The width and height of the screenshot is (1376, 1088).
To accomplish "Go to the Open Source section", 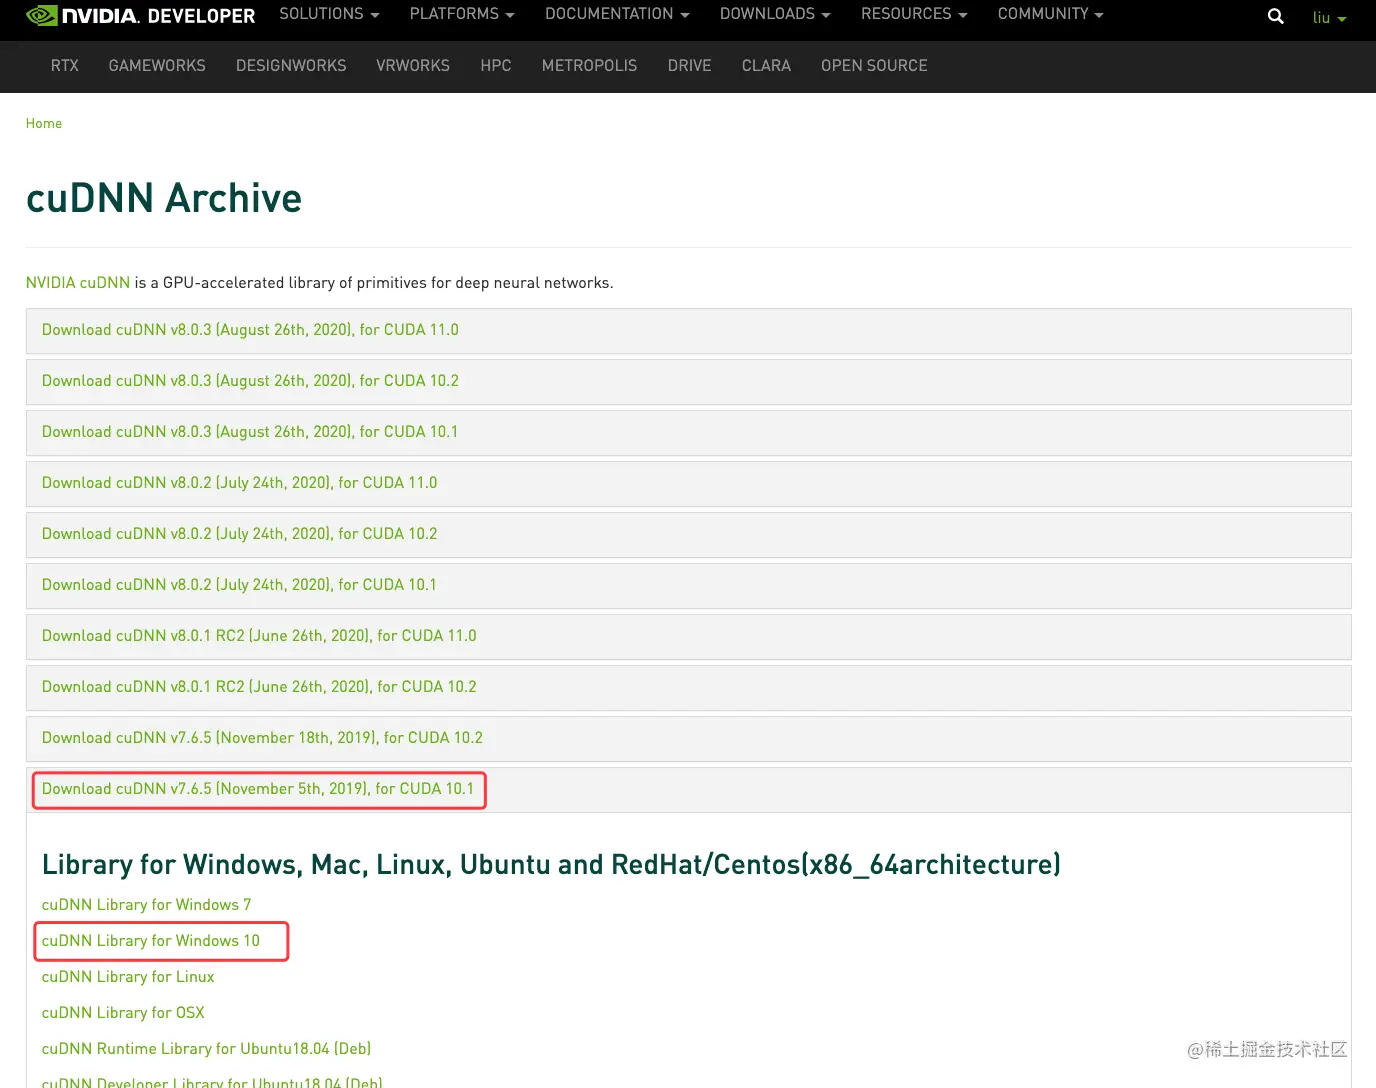I will (x=874, y=66).
